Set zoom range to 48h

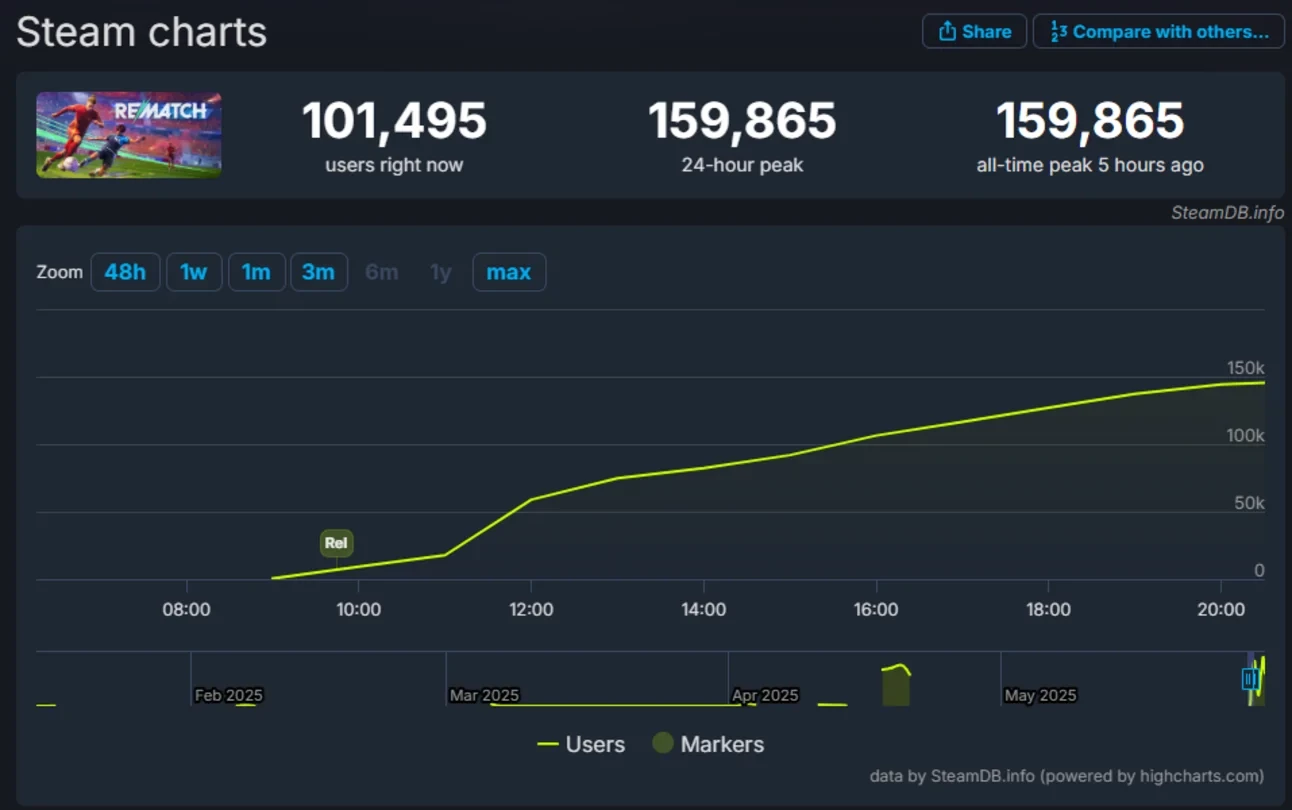click(125, 272)
